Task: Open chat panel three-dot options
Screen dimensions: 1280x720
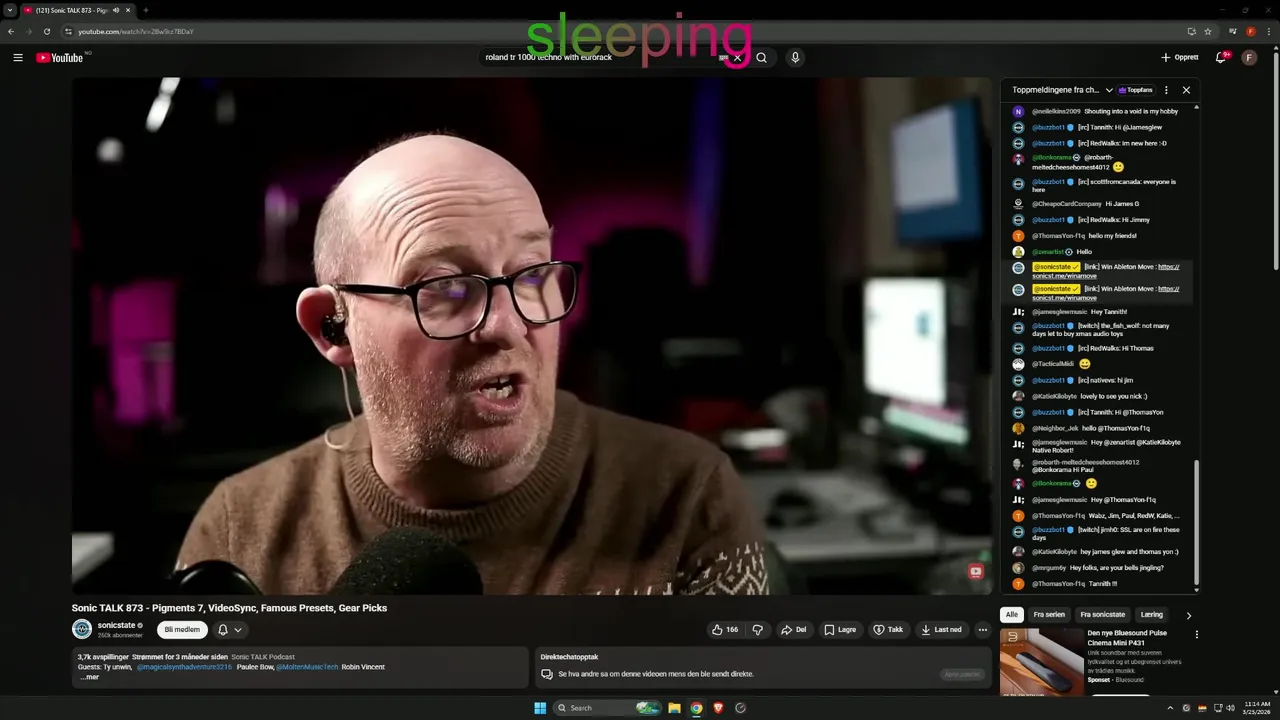Action: point(1166,90)
